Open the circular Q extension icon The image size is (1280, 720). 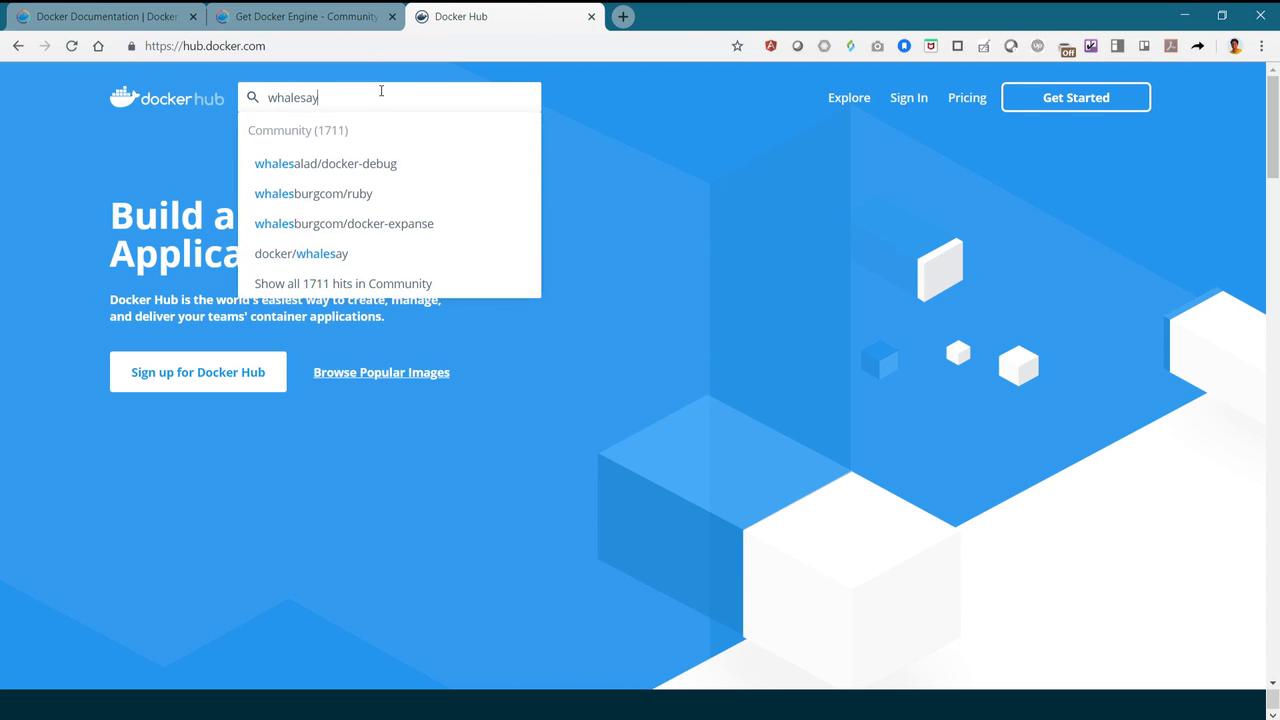[1011, 46]
